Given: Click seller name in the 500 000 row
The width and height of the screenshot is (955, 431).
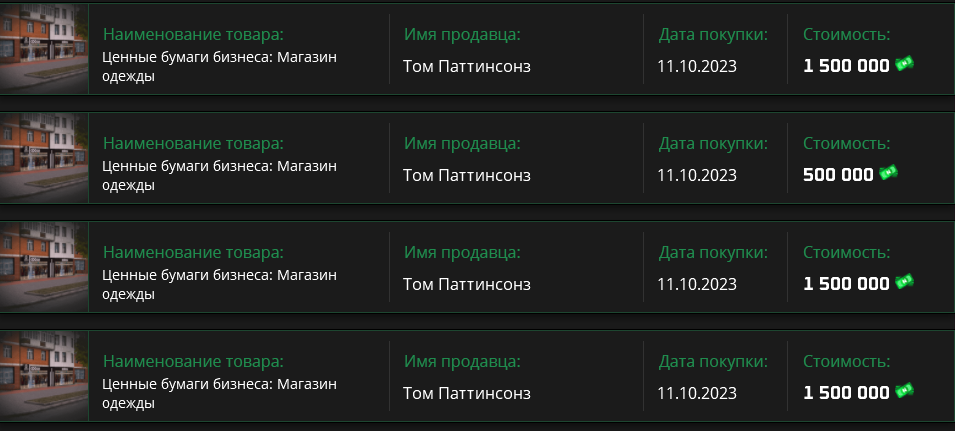Looking at the screenshot, I should tap(467, 175).
